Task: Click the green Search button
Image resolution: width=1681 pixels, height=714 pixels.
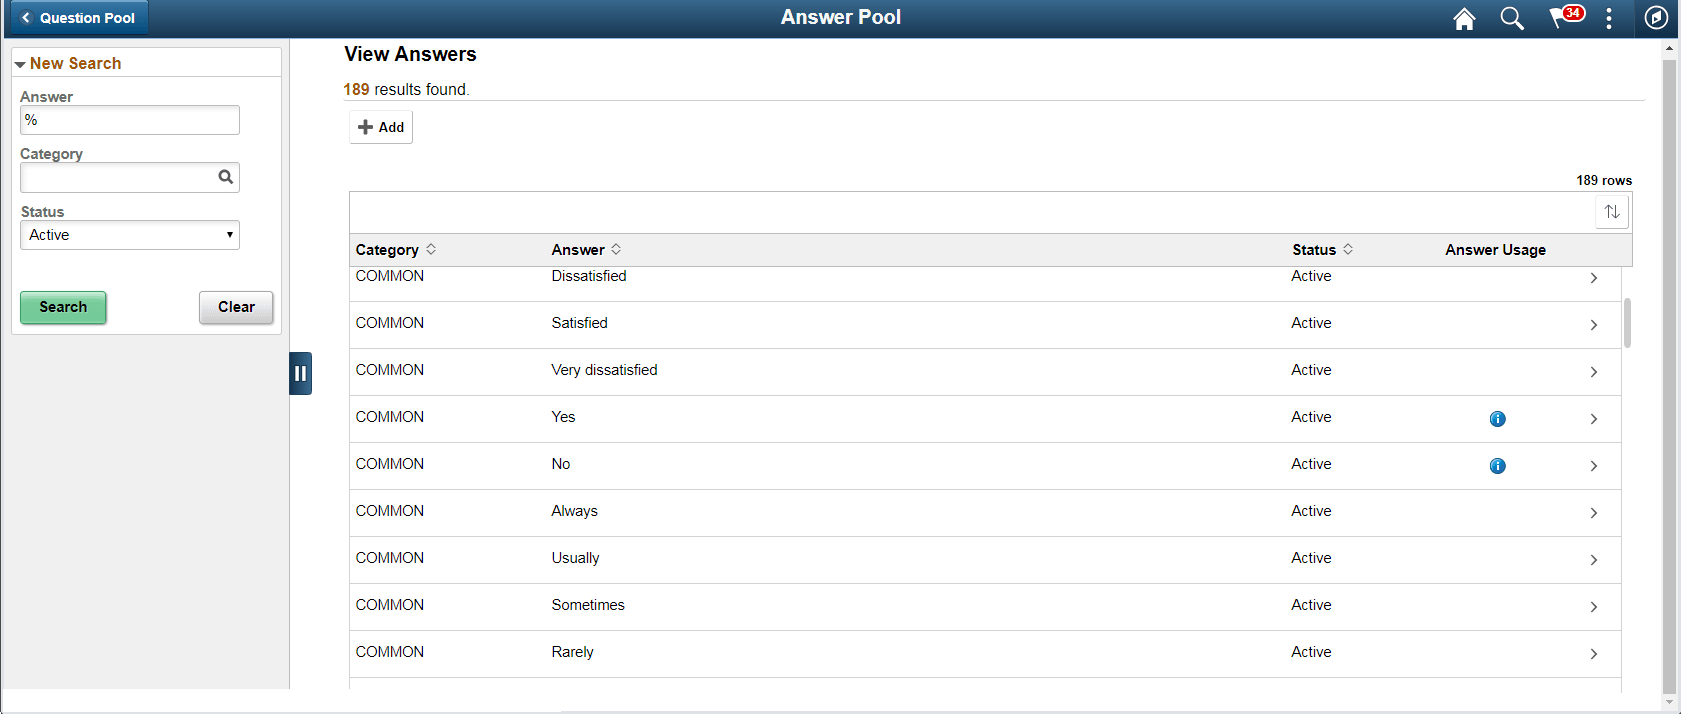Action: tap(63, 307)
